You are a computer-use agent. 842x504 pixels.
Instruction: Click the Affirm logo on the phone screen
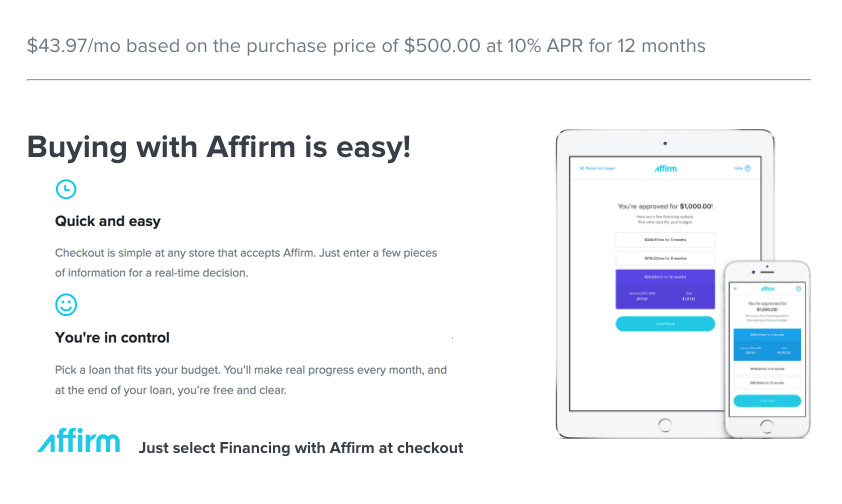[x=767, y=288]
